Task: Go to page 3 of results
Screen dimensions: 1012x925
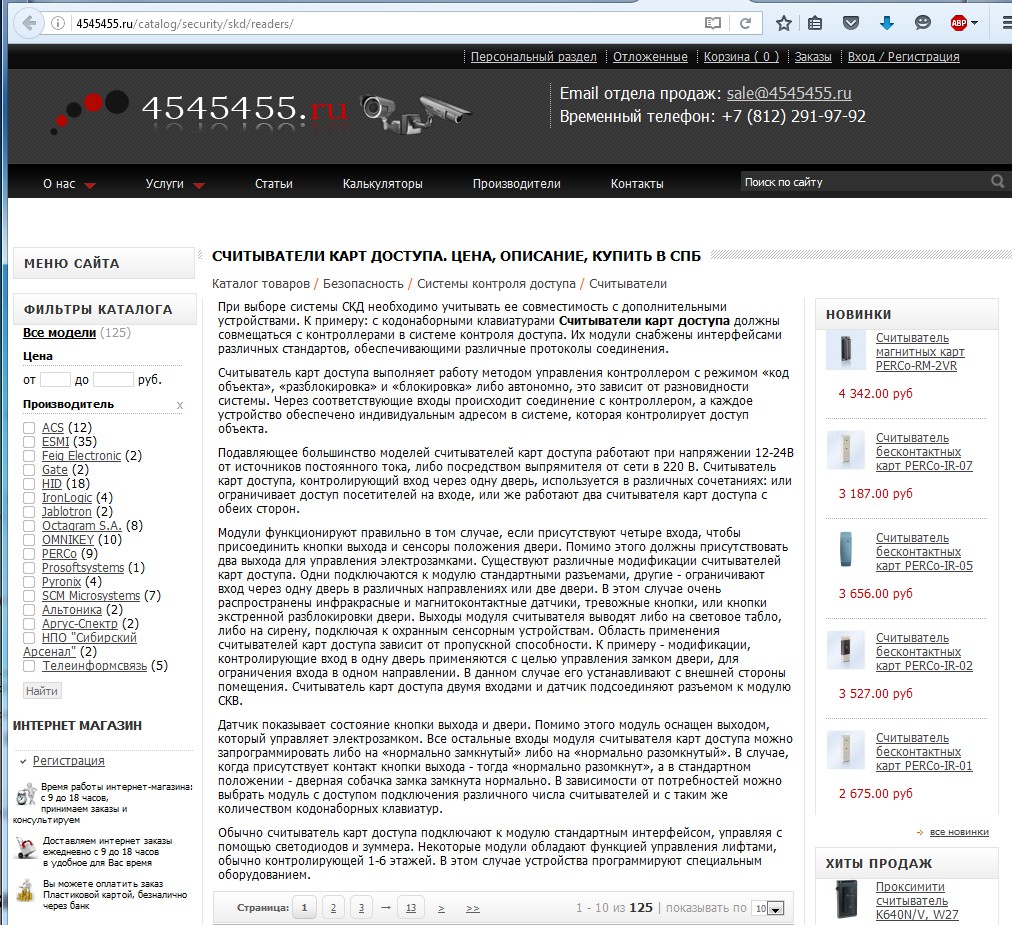Action: click(361, 908)
